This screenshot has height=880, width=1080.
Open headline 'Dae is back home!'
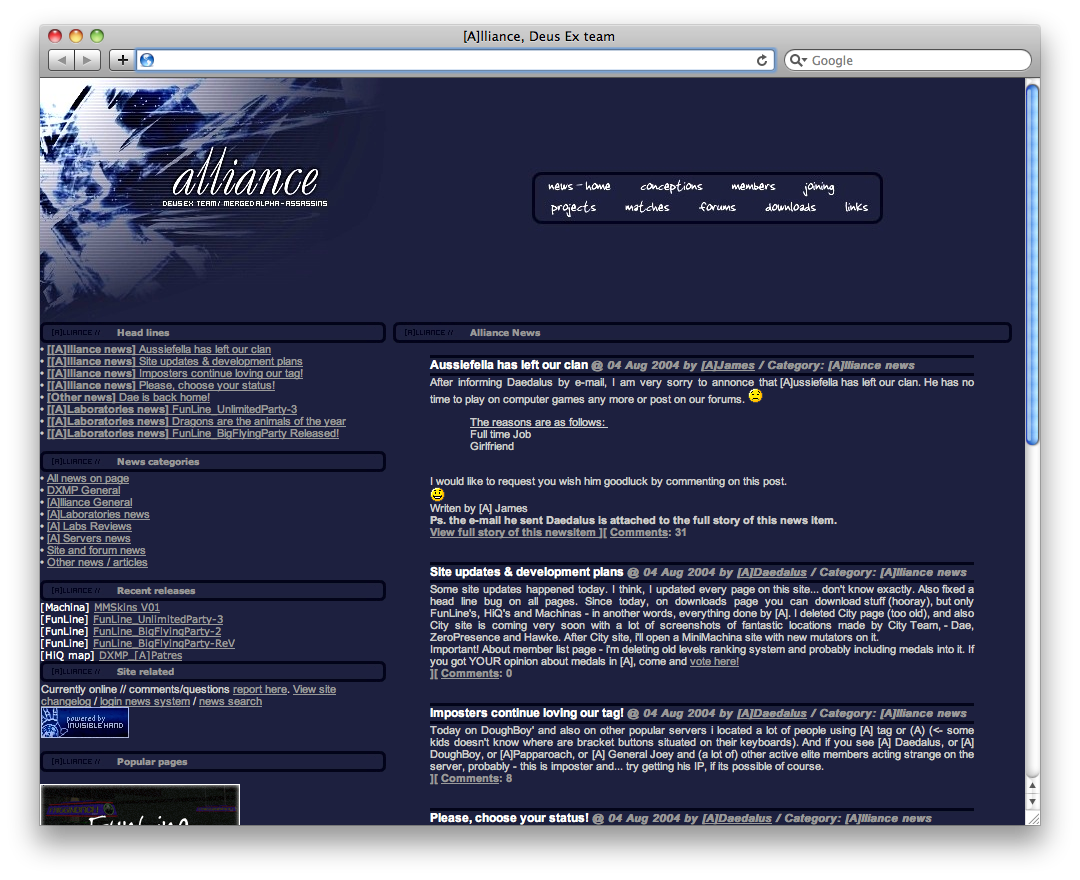(x=129, y=397)
